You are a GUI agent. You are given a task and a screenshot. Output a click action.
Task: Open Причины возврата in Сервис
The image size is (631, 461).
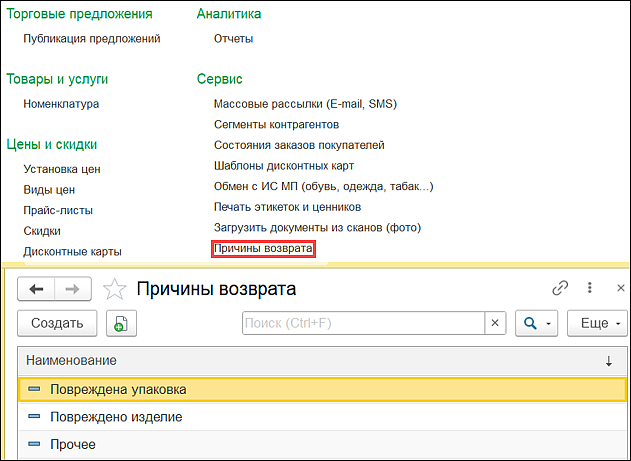pos(263,249)
